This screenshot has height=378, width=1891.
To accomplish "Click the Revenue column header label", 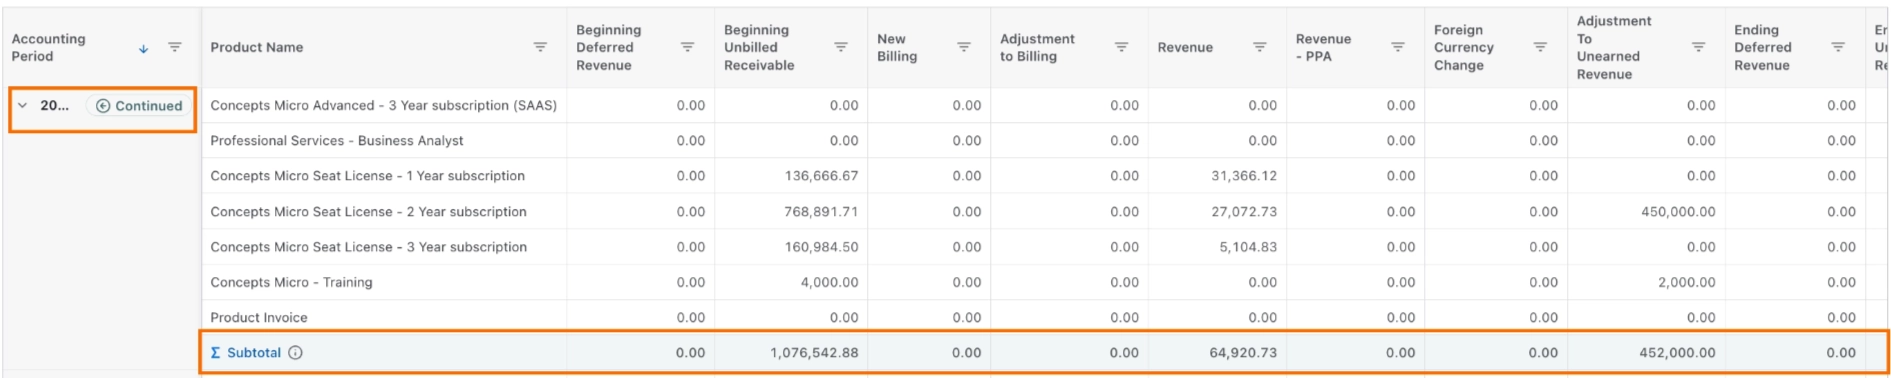I will click(x=1185, y=47).
